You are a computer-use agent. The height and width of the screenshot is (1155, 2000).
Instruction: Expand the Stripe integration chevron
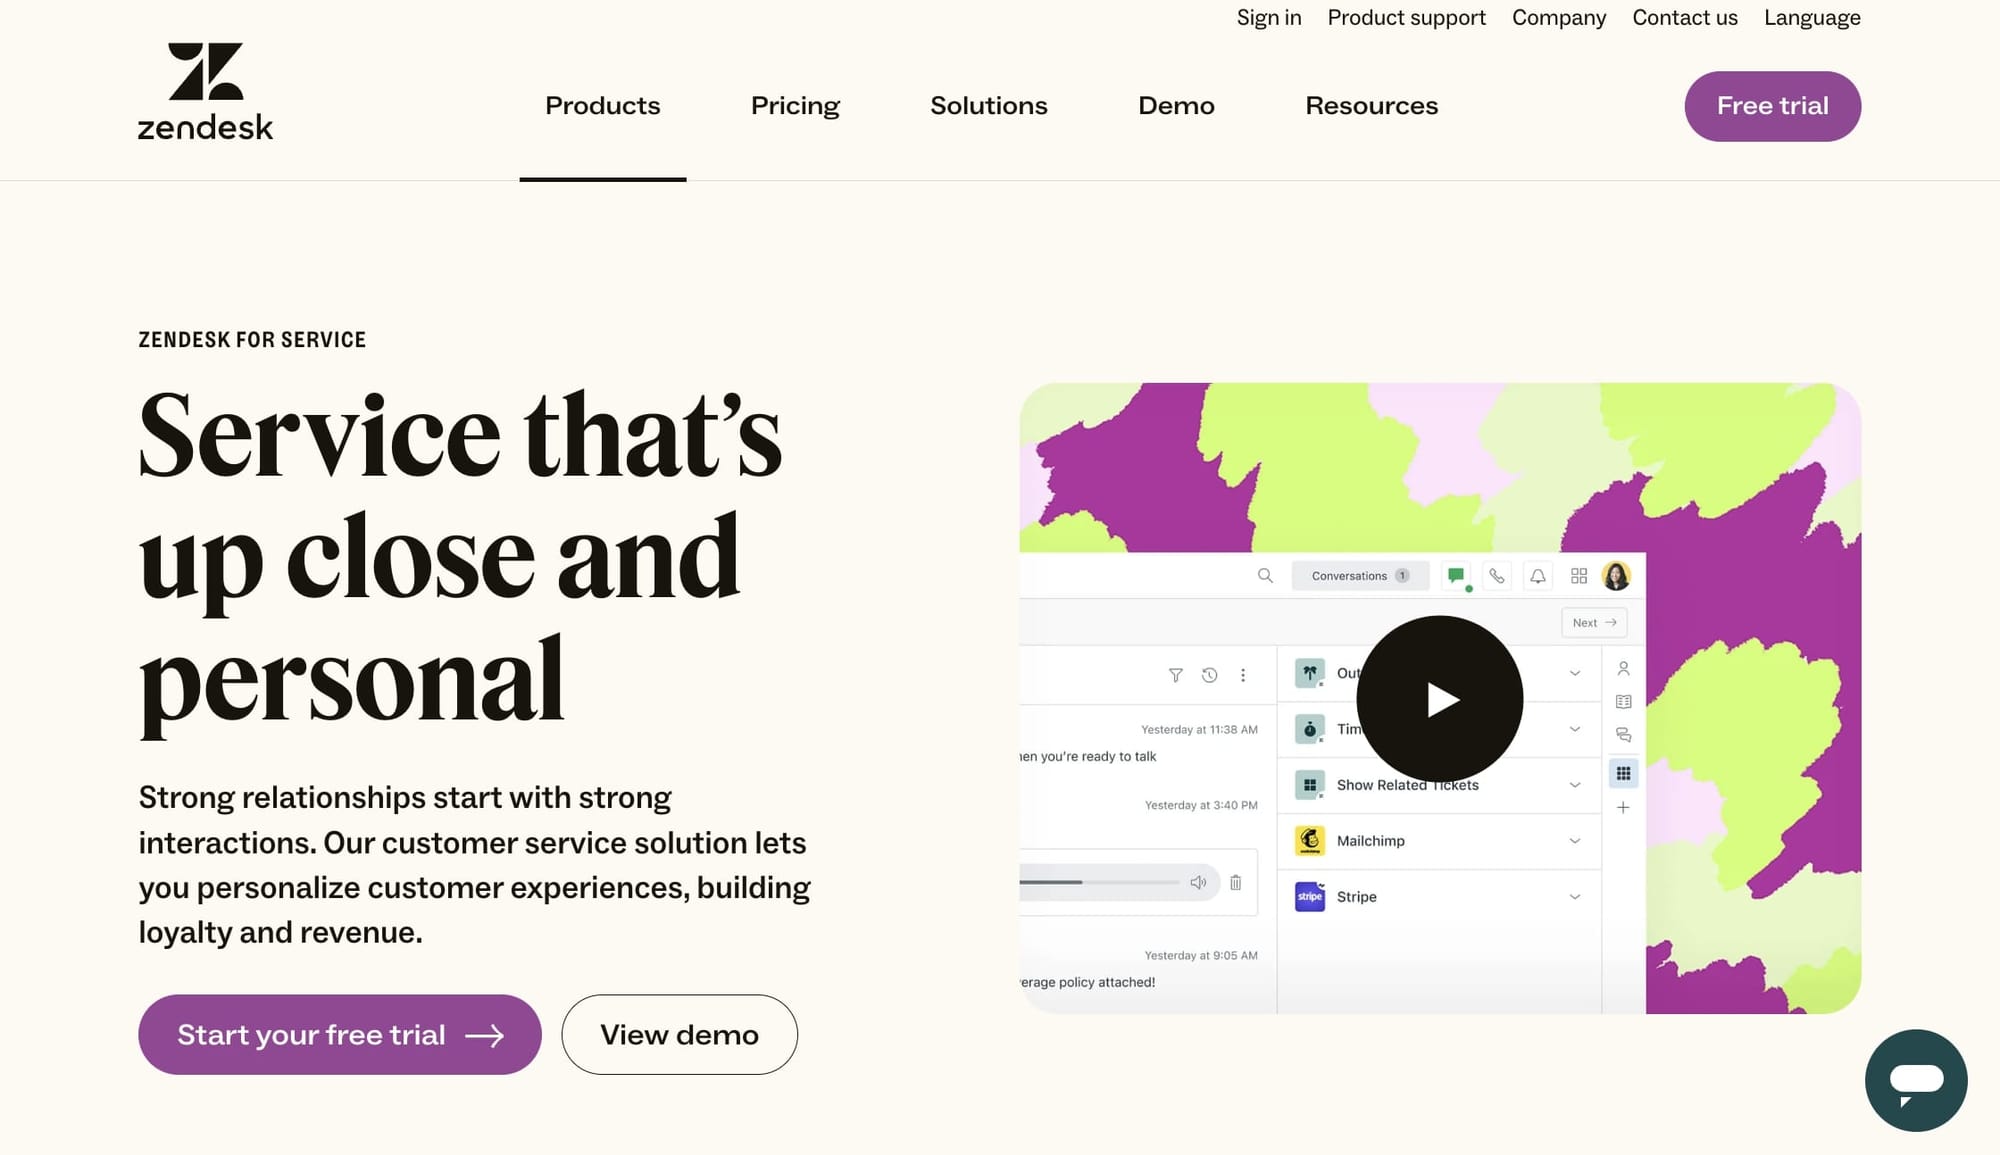[x=1575, y=896]
